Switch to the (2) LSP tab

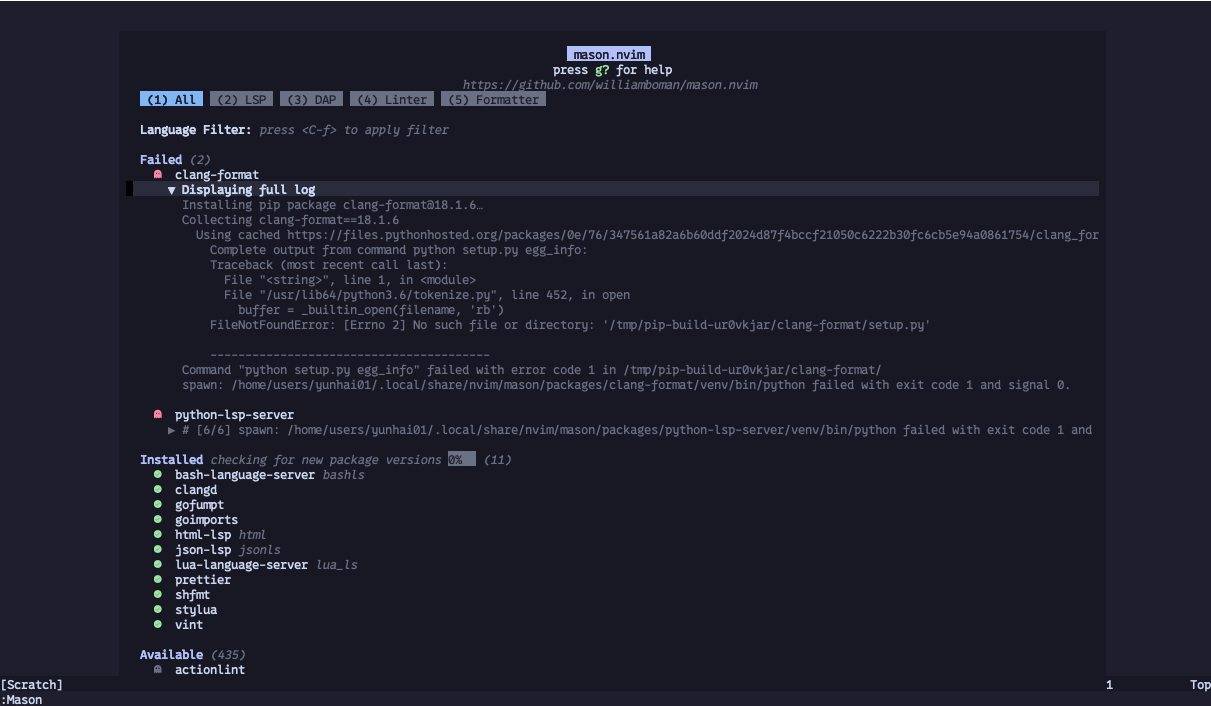click(242, 99)
